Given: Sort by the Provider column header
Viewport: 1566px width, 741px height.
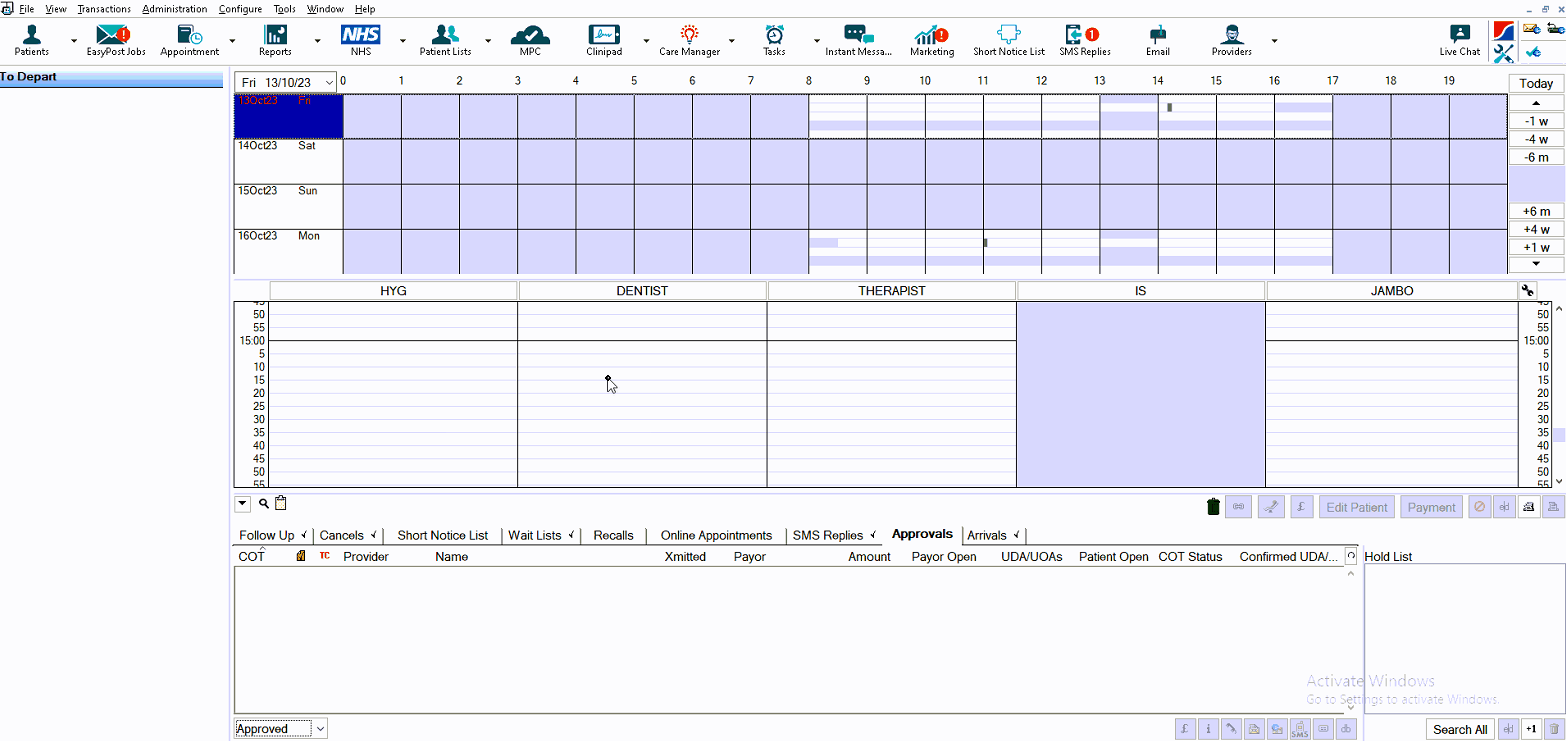Looking at the screenshot, I should click(x=366, y=557).
